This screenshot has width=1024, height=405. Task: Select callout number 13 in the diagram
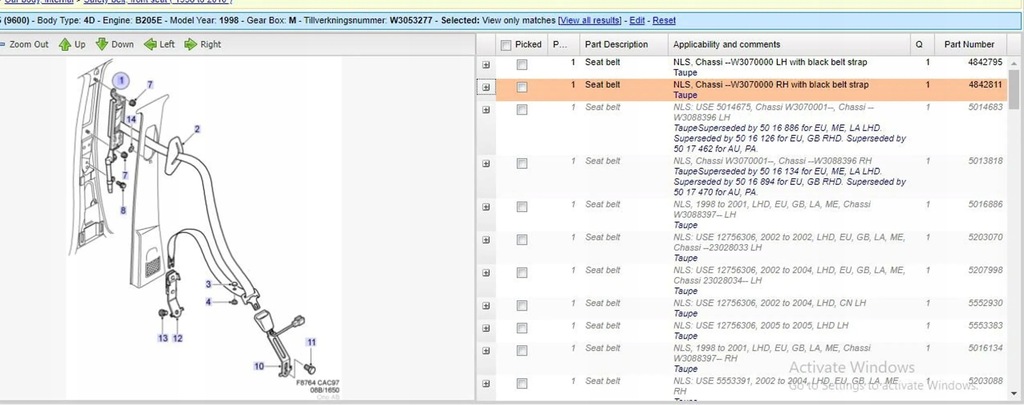[x=163, y=338]
